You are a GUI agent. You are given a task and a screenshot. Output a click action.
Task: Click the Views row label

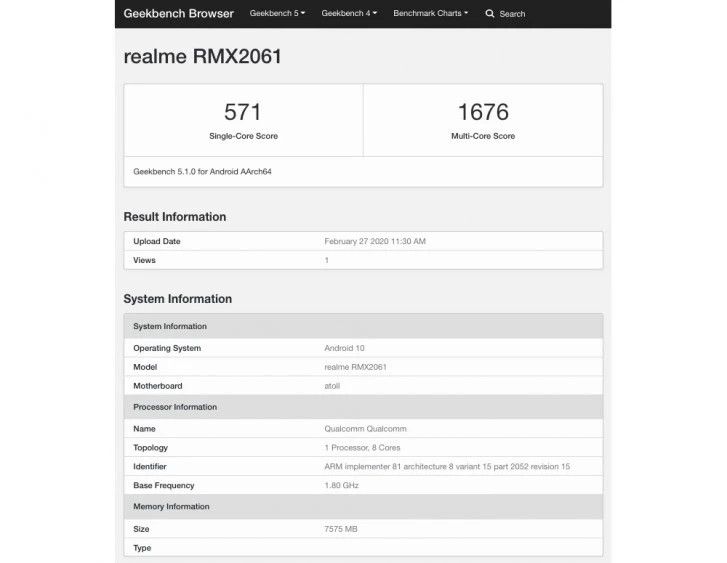click(144, 260)
